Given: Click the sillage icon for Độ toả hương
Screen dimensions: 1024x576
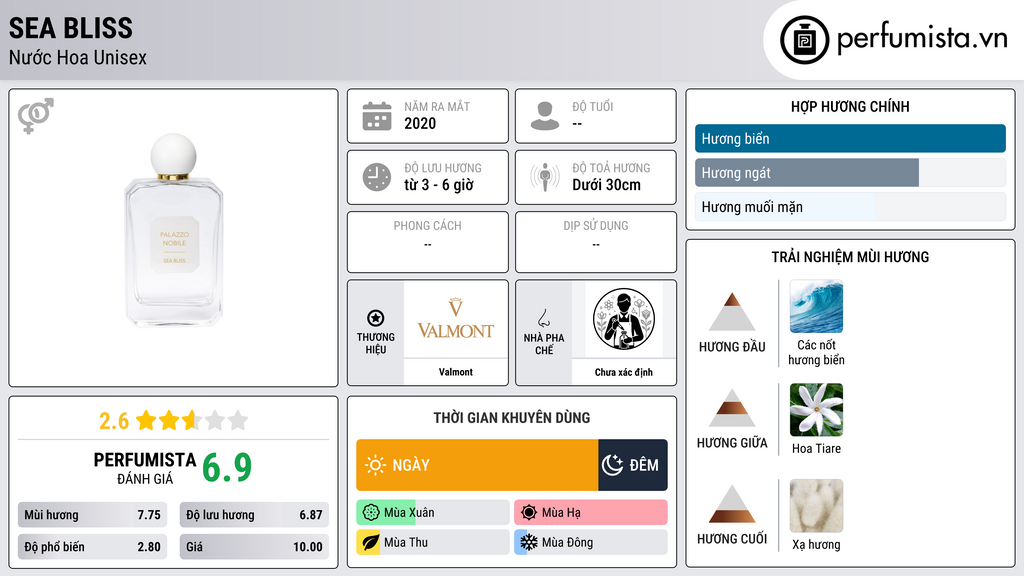Looking at the screenshot, I should click(545, 177).
